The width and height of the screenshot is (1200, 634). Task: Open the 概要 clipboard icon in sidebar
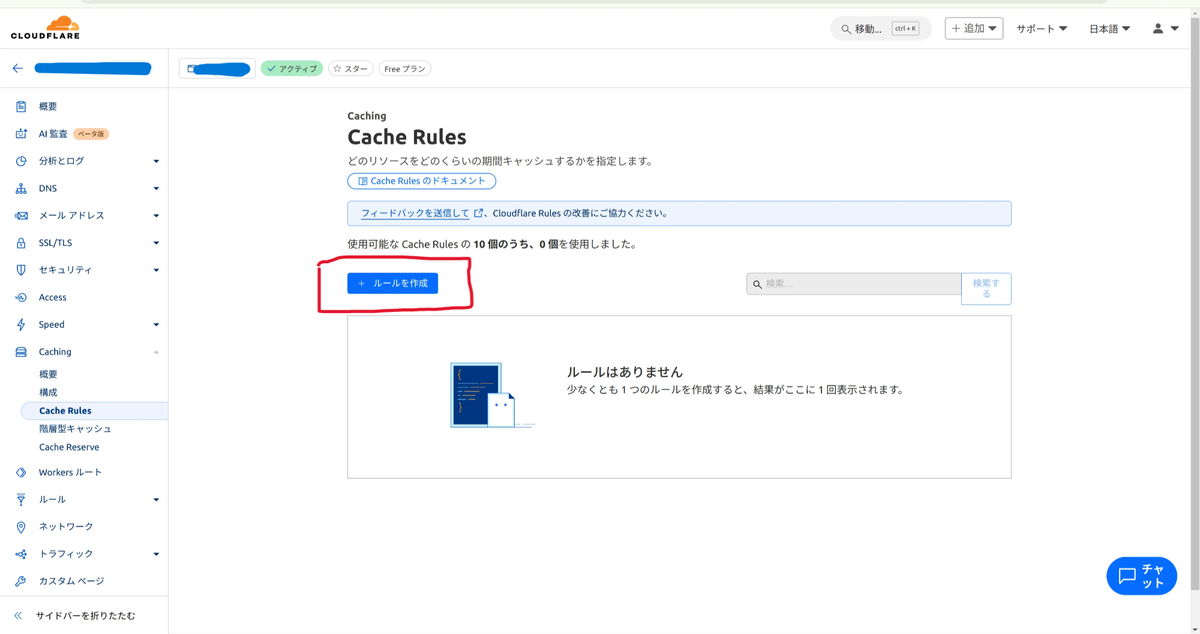point(21,106)
